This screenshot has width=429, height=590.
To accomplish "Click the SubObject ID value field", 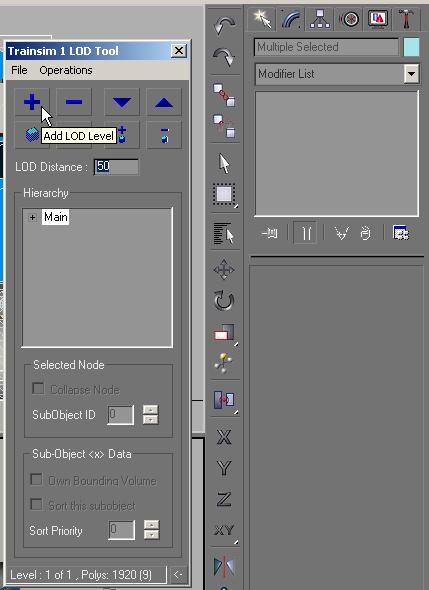I will tap(120, 415).
